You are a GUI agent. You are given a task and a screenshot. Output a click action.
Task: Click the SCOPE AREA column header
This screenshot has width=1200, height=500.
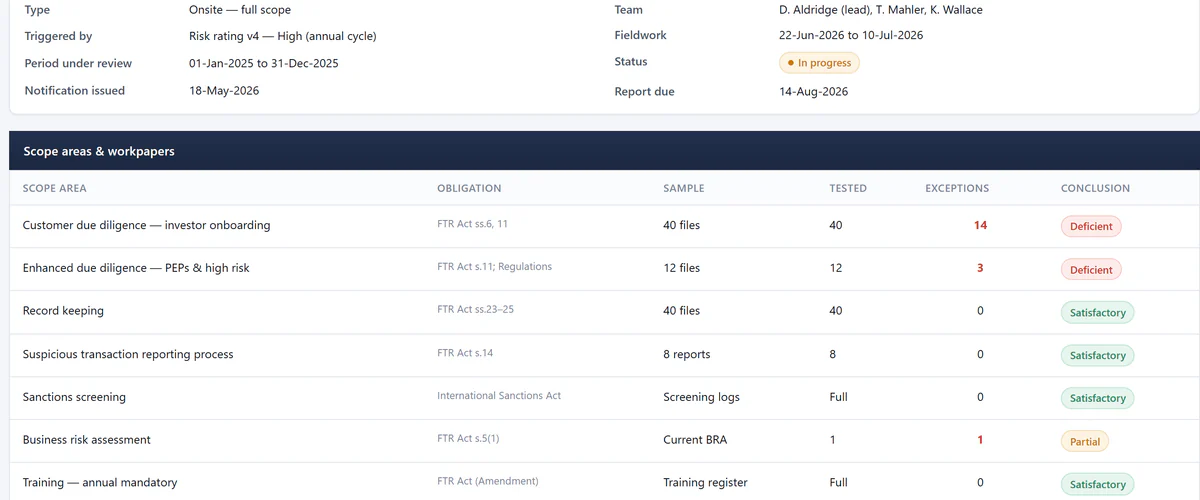coord(55,188)
